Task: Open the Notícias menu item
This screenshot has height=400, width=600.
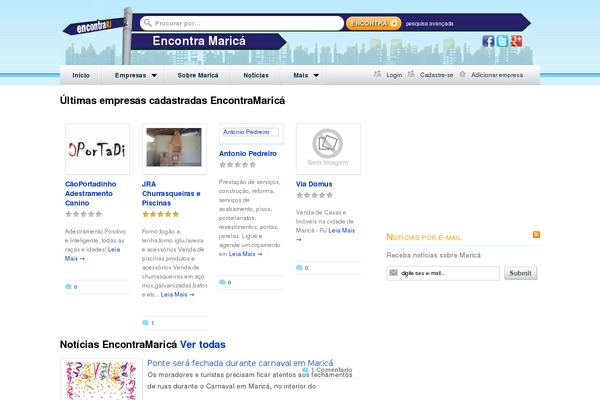Action: click(x=256, y=75)
